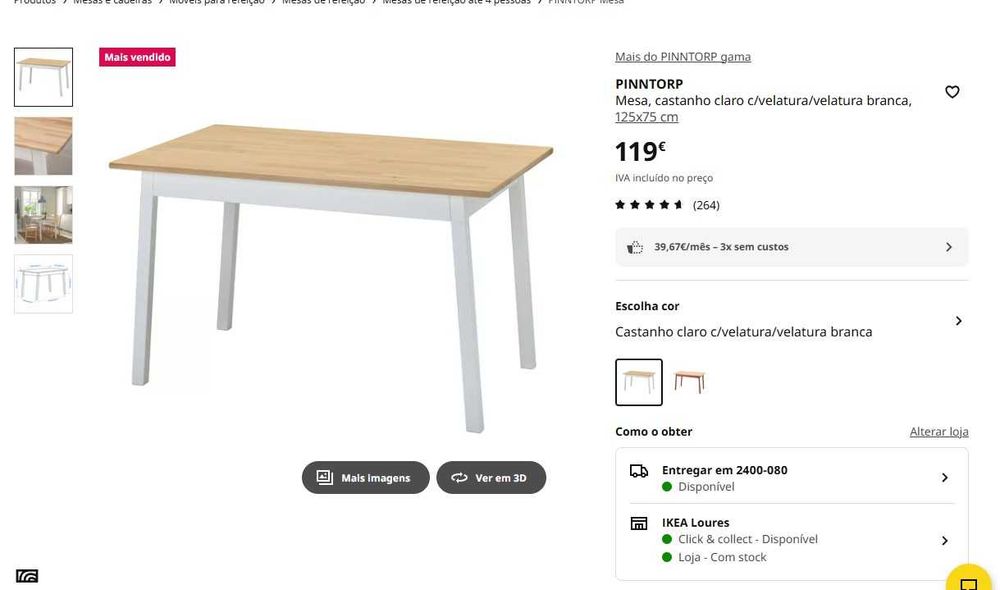Viewport: 1000px width, 590px height.
Task: Click the bottom-left cookie/accessibility icon
Action: (27, 576)
